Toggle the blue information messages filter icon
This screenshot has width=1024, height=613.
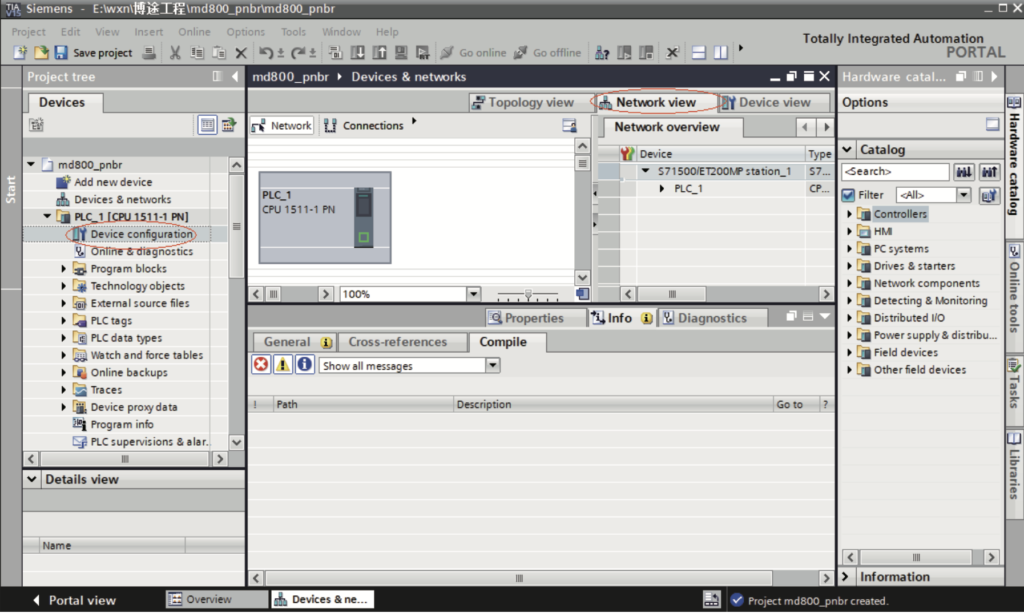coord(304,365)
